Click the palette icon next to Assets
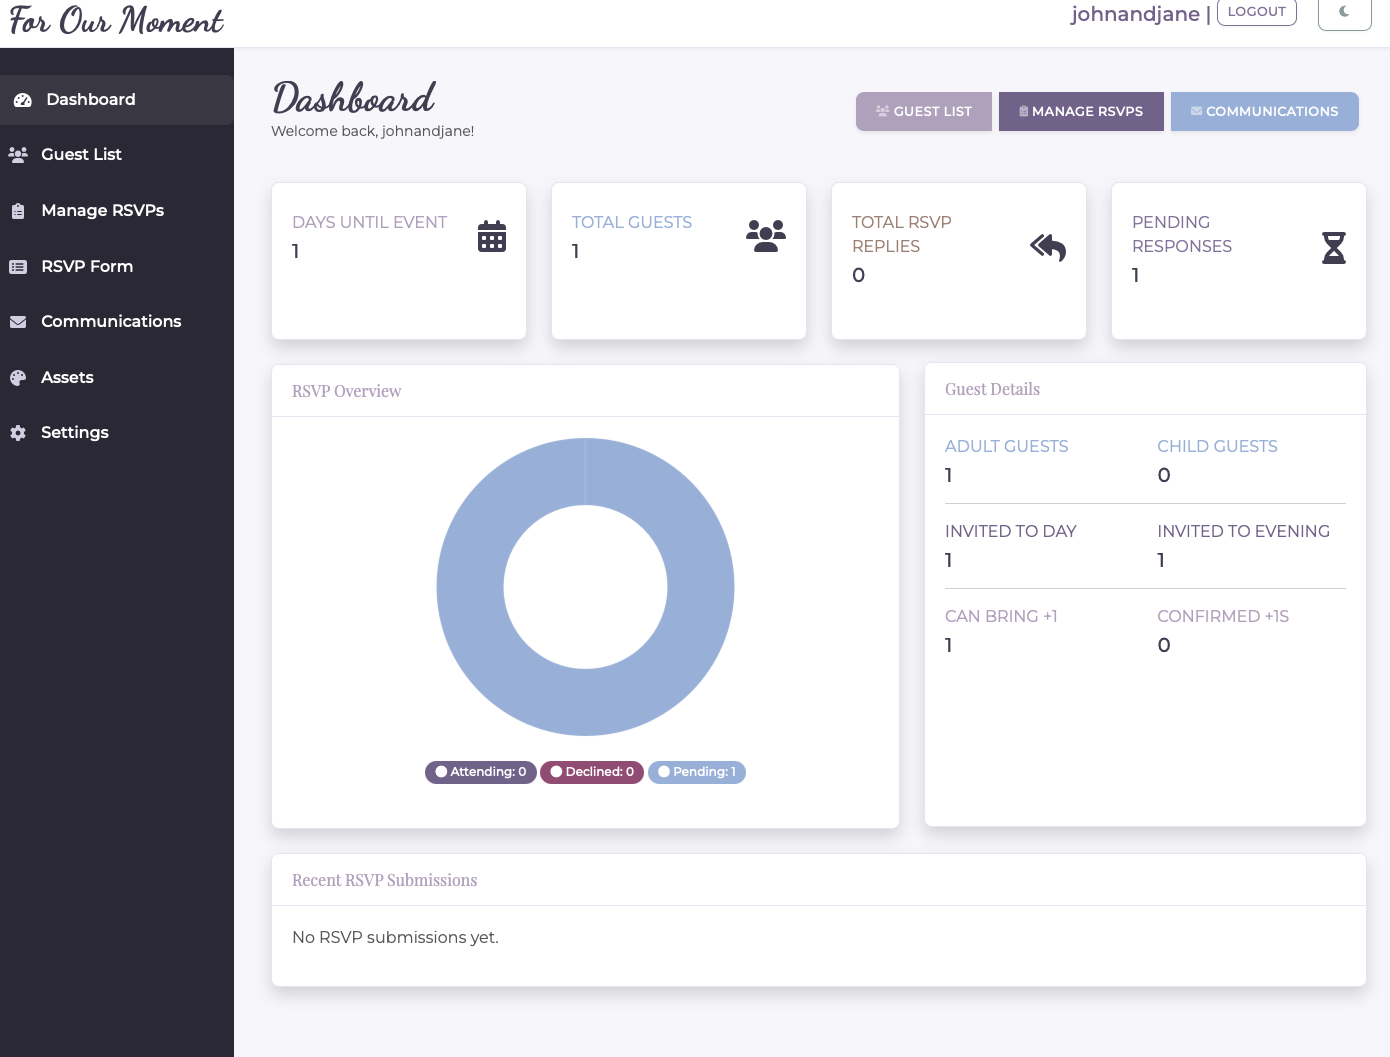 tap(17, 377)
